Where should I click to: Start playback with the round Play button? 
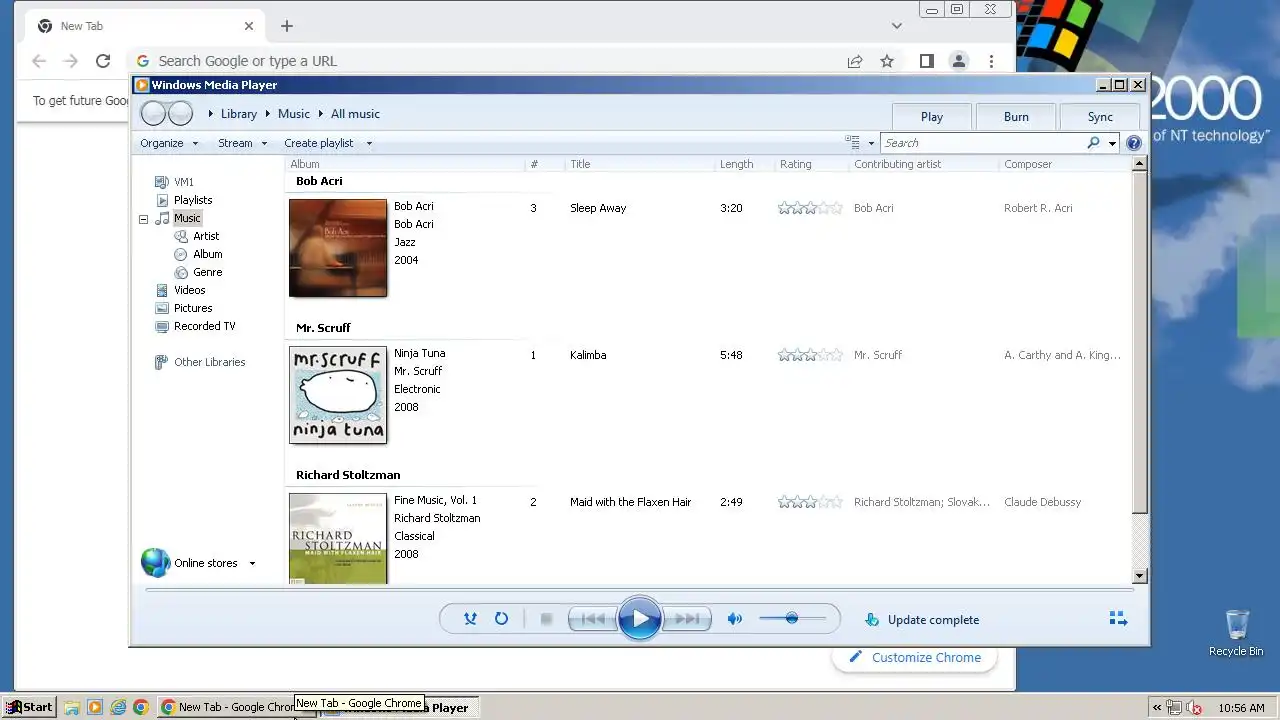[640, 619]
